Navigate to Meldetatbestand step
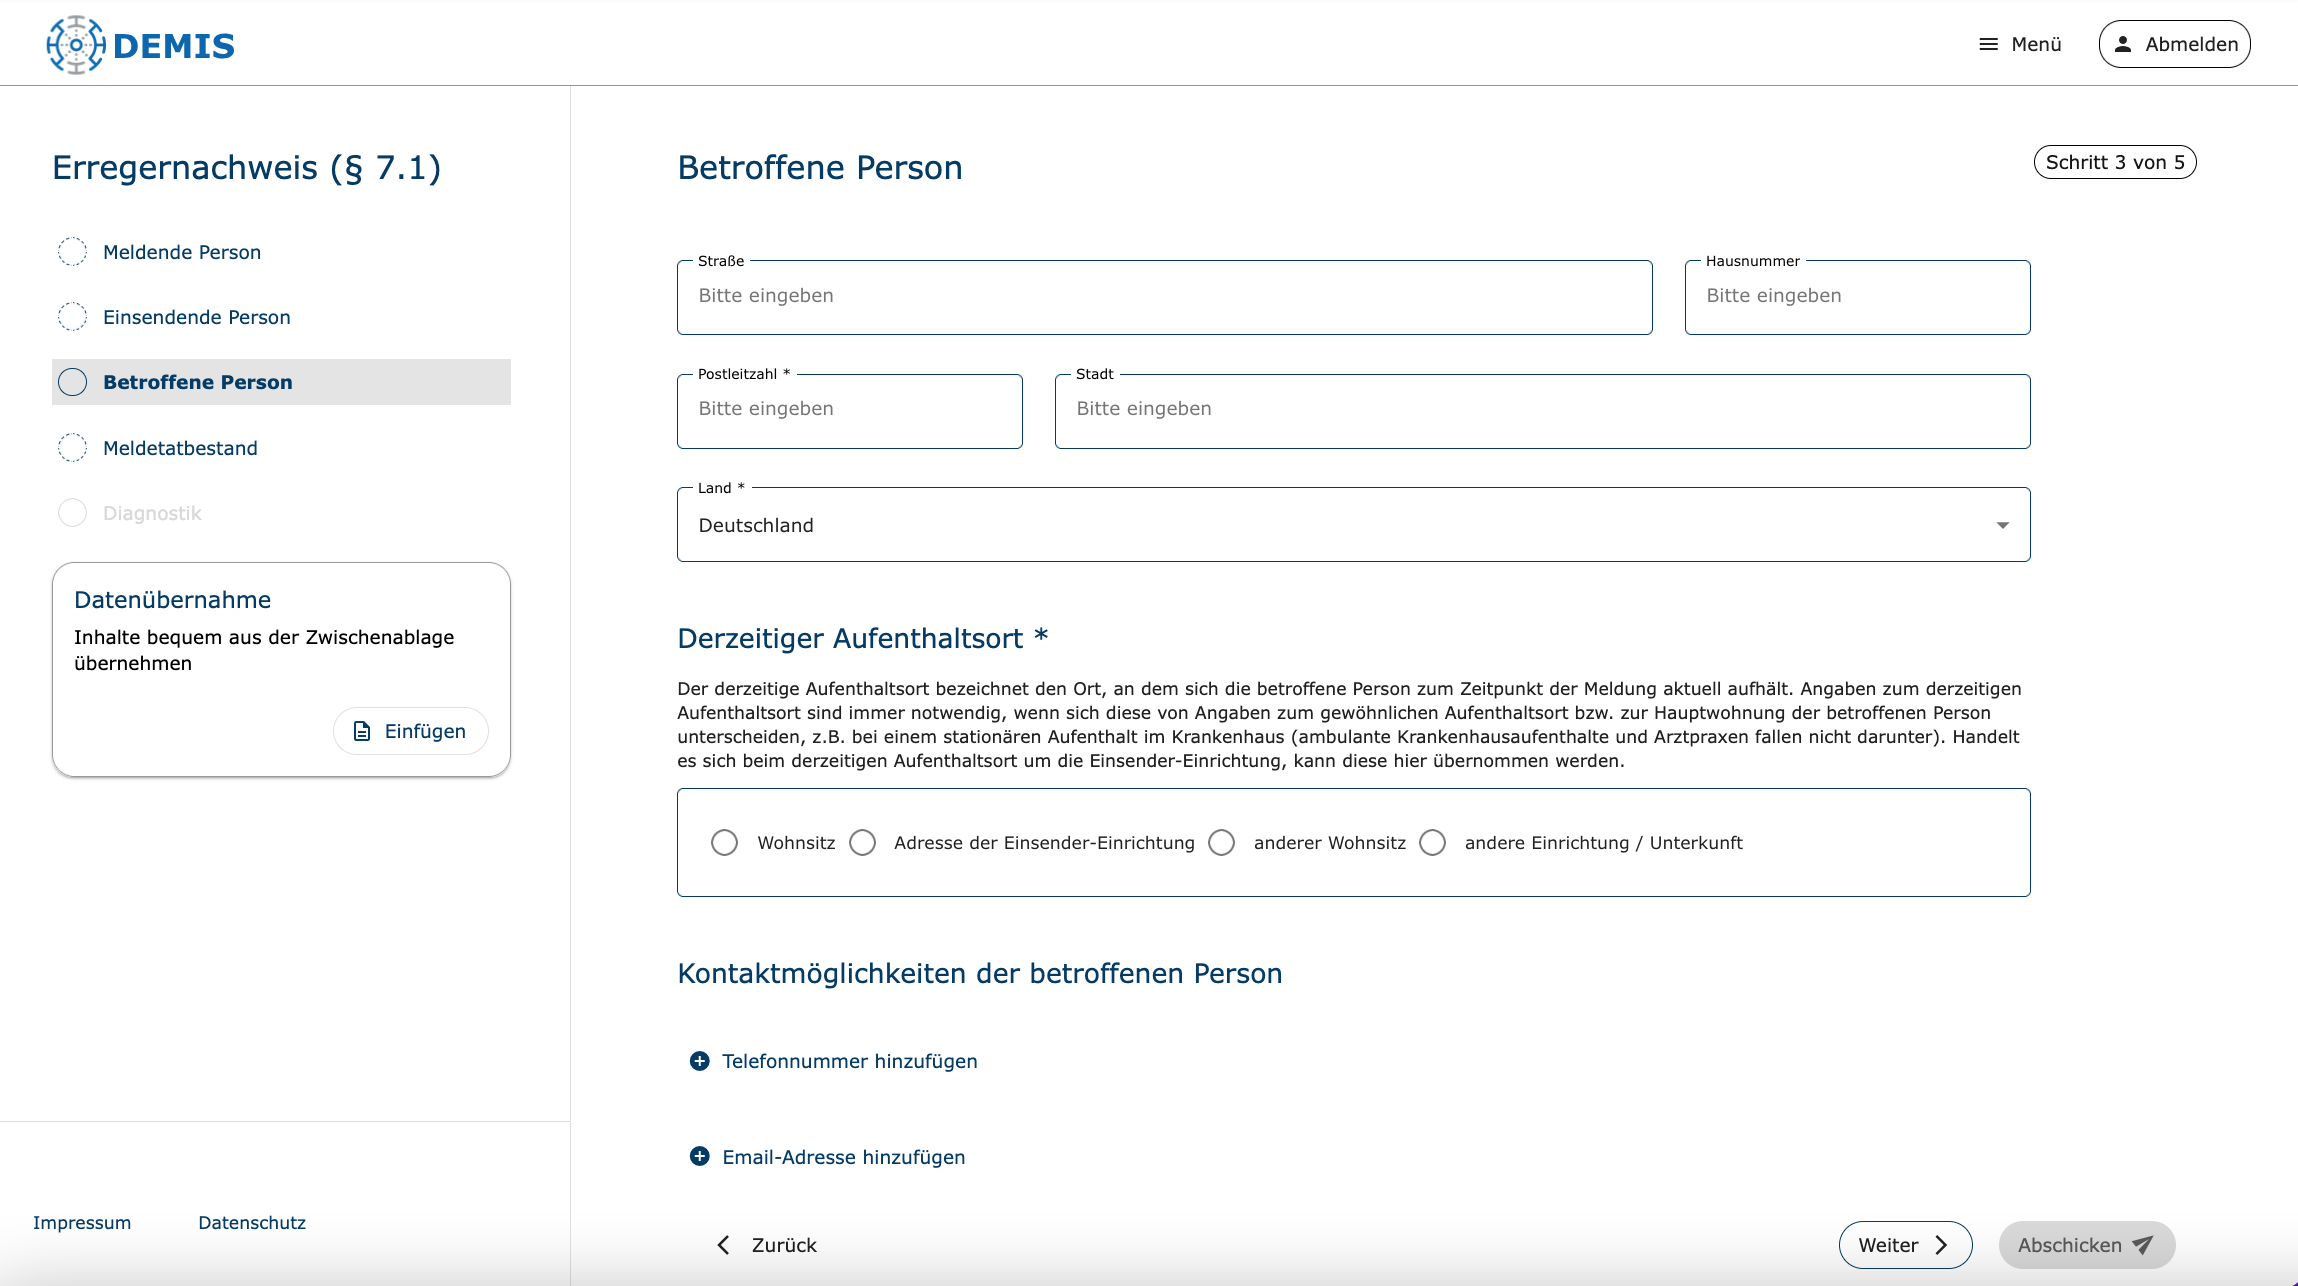Screen dimensions: 2298x1286 (180, 448)
